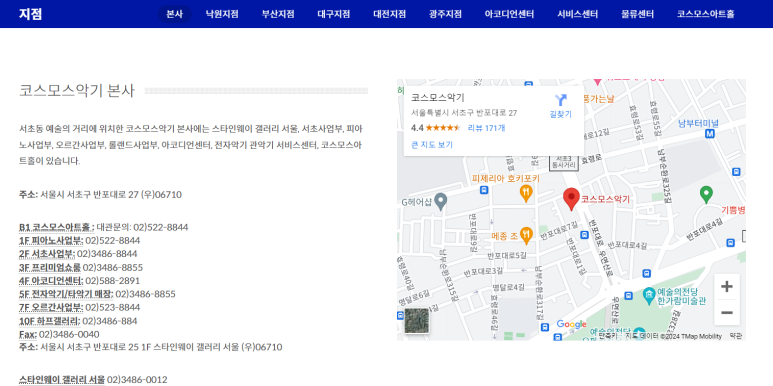This screenshot has height=386, width=773.
Task: Click the 4F 아코디언센터 label
Action: click(x=51, y=281)
